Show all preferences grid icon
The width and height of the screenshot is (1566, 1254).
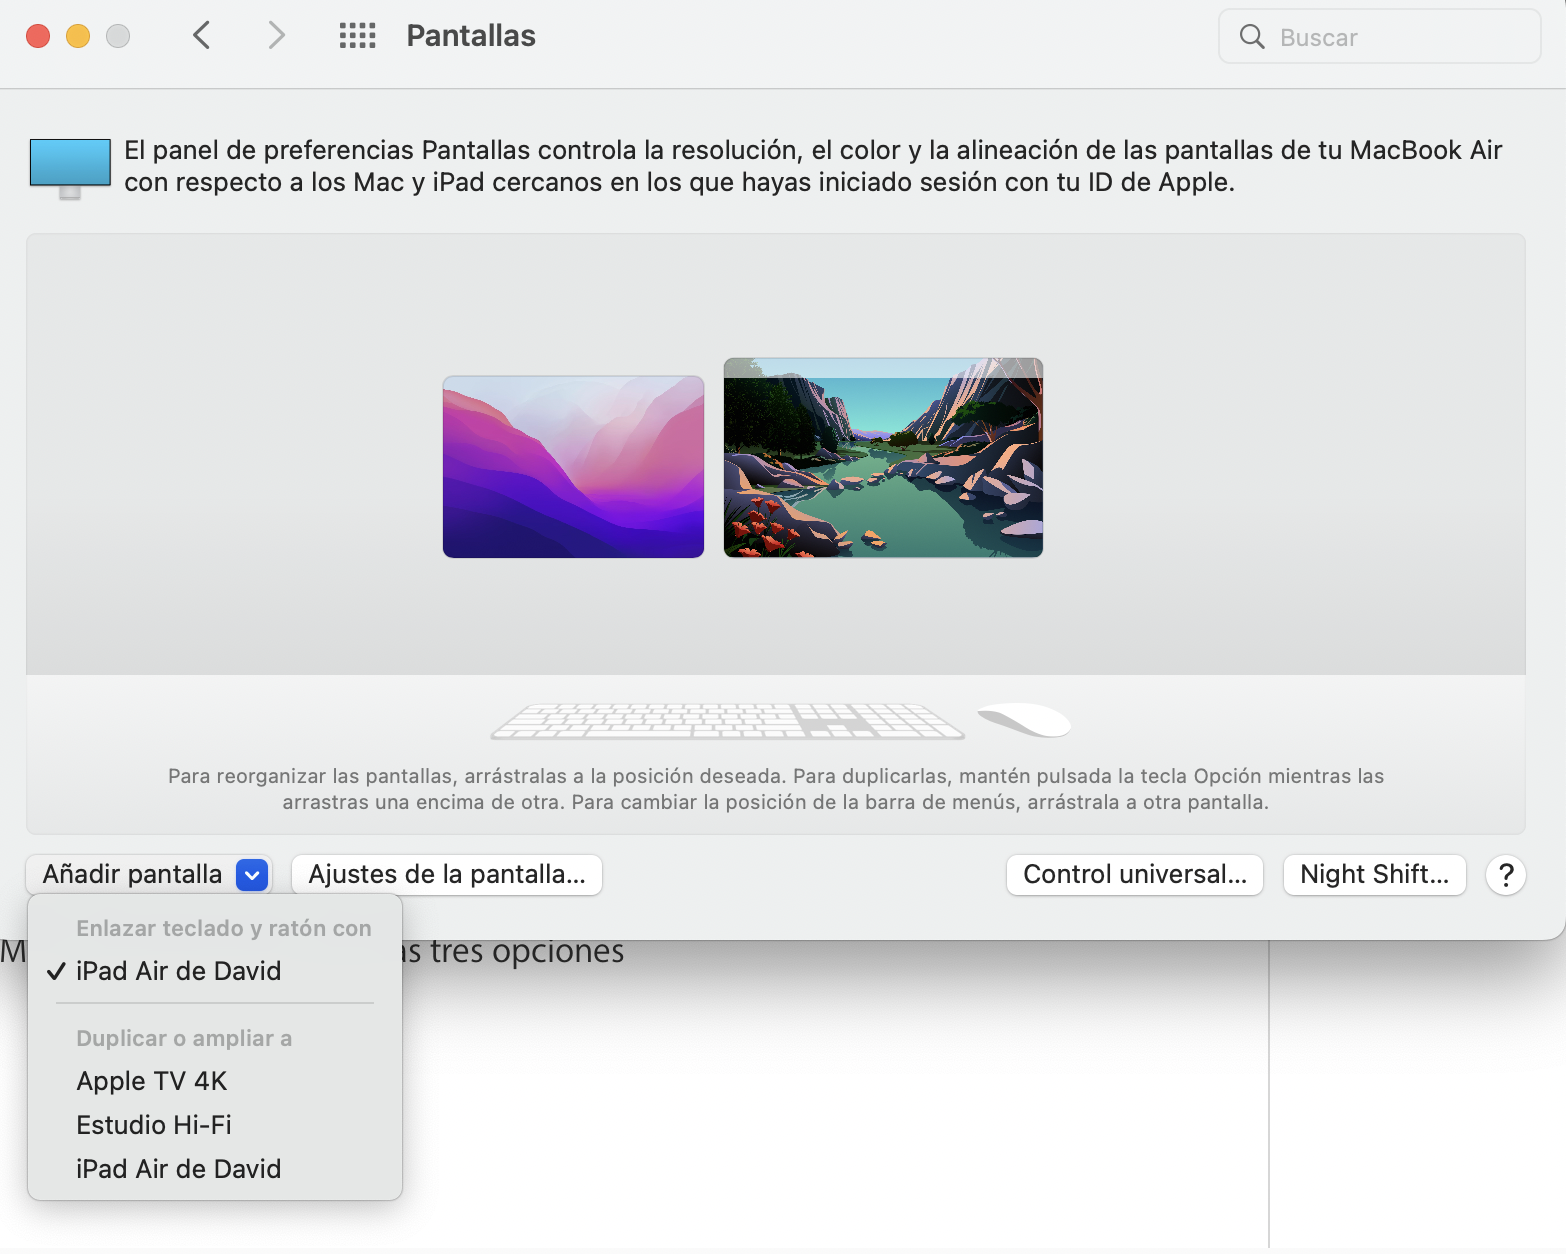click(357, 36)
